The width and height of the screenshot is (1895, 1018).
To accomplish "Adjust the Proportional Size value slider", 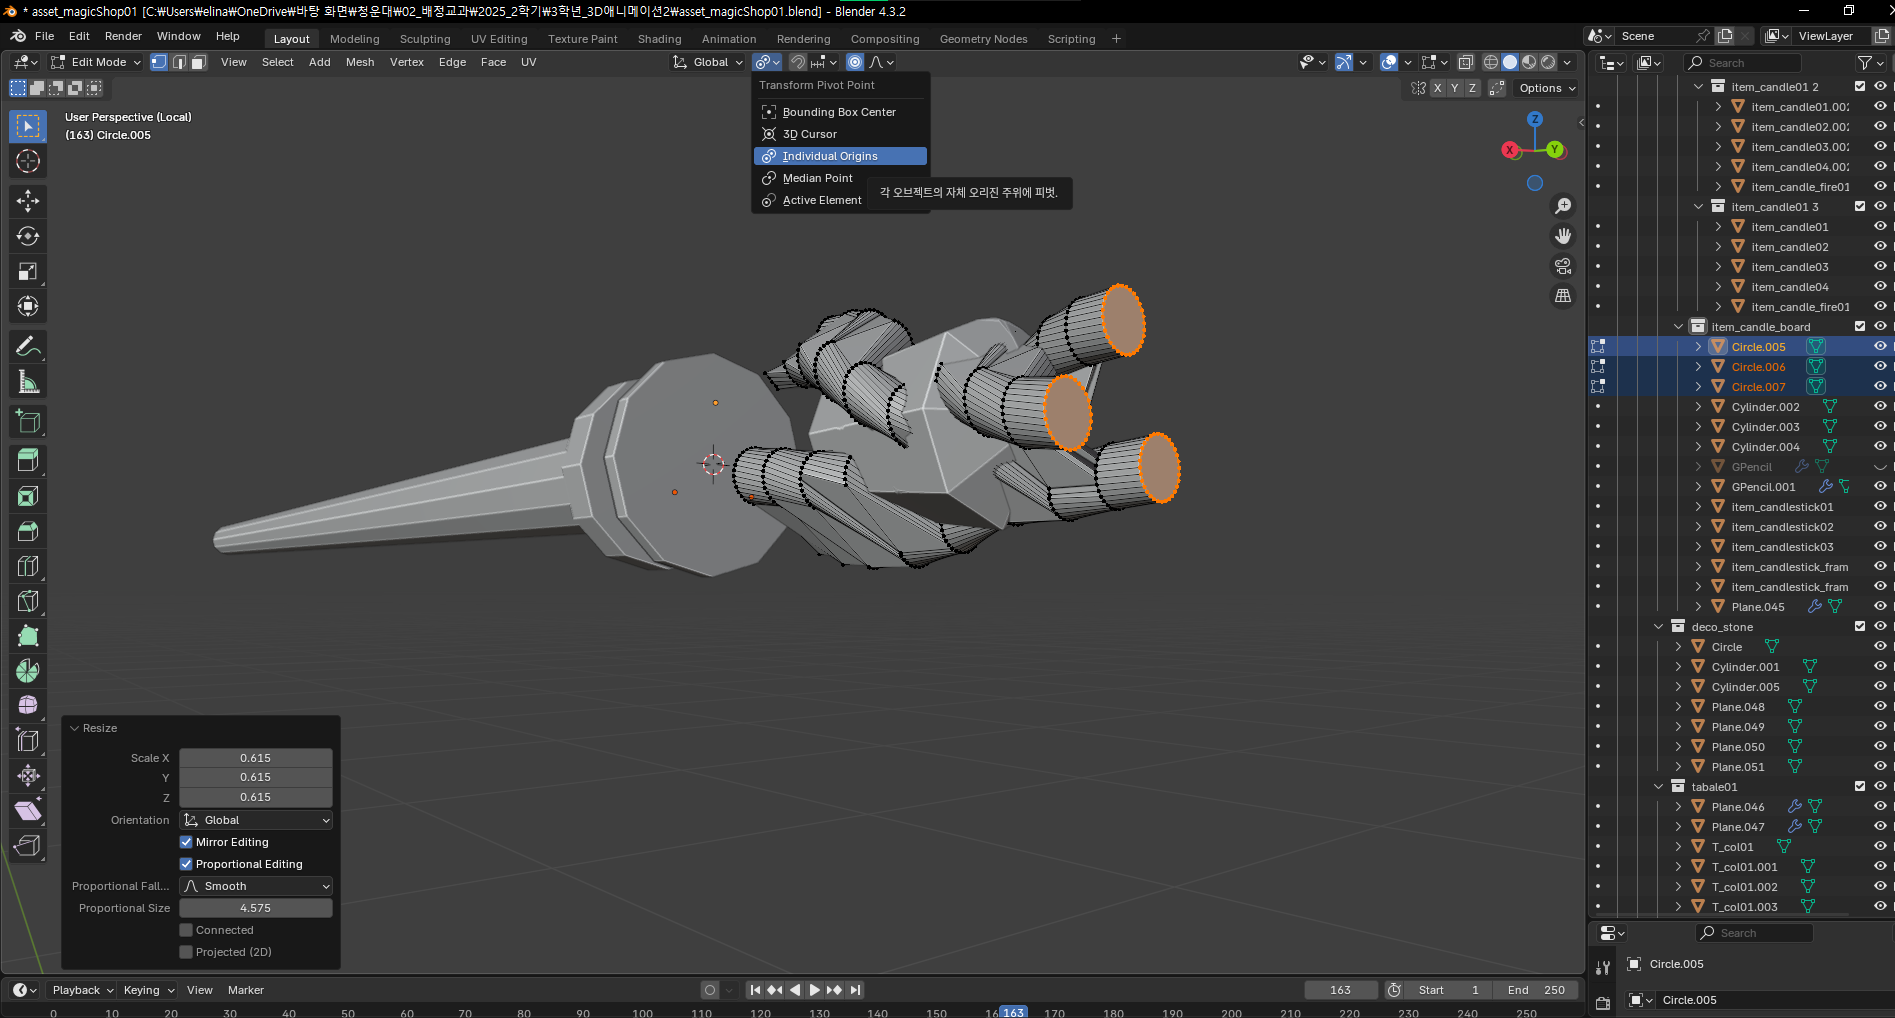I will 256,908.
